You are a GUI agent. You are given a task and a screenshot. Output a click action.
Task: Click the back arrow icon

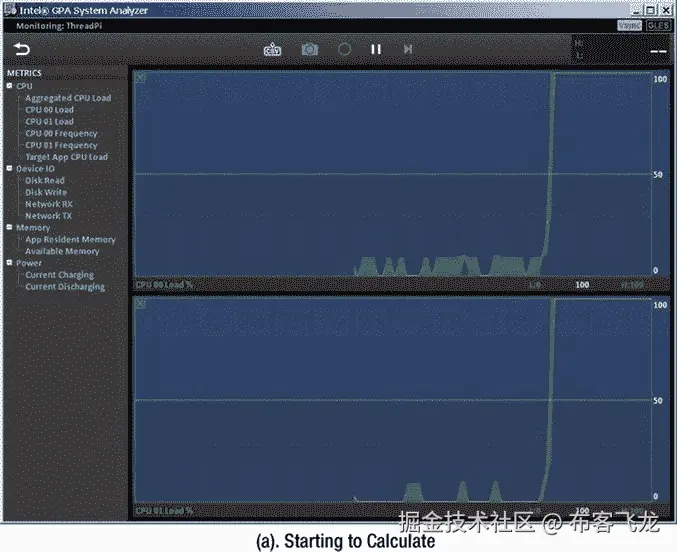(22, 49)
